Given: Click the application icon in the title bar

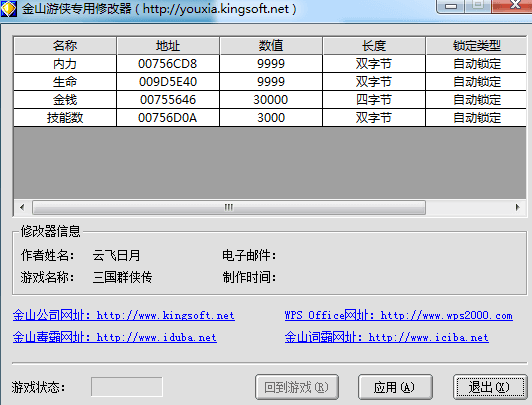Looking at the screenshot, I should click(8, 8).
